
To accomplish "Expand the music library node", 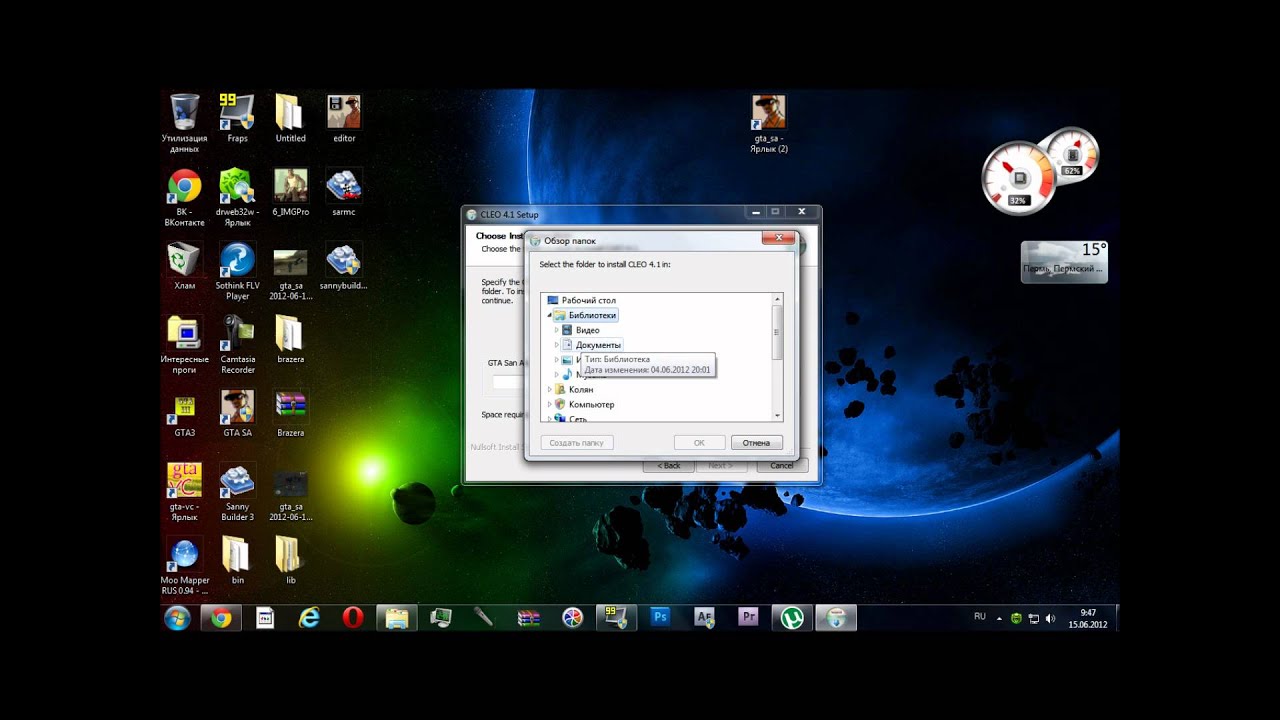I will click(557, 374).
